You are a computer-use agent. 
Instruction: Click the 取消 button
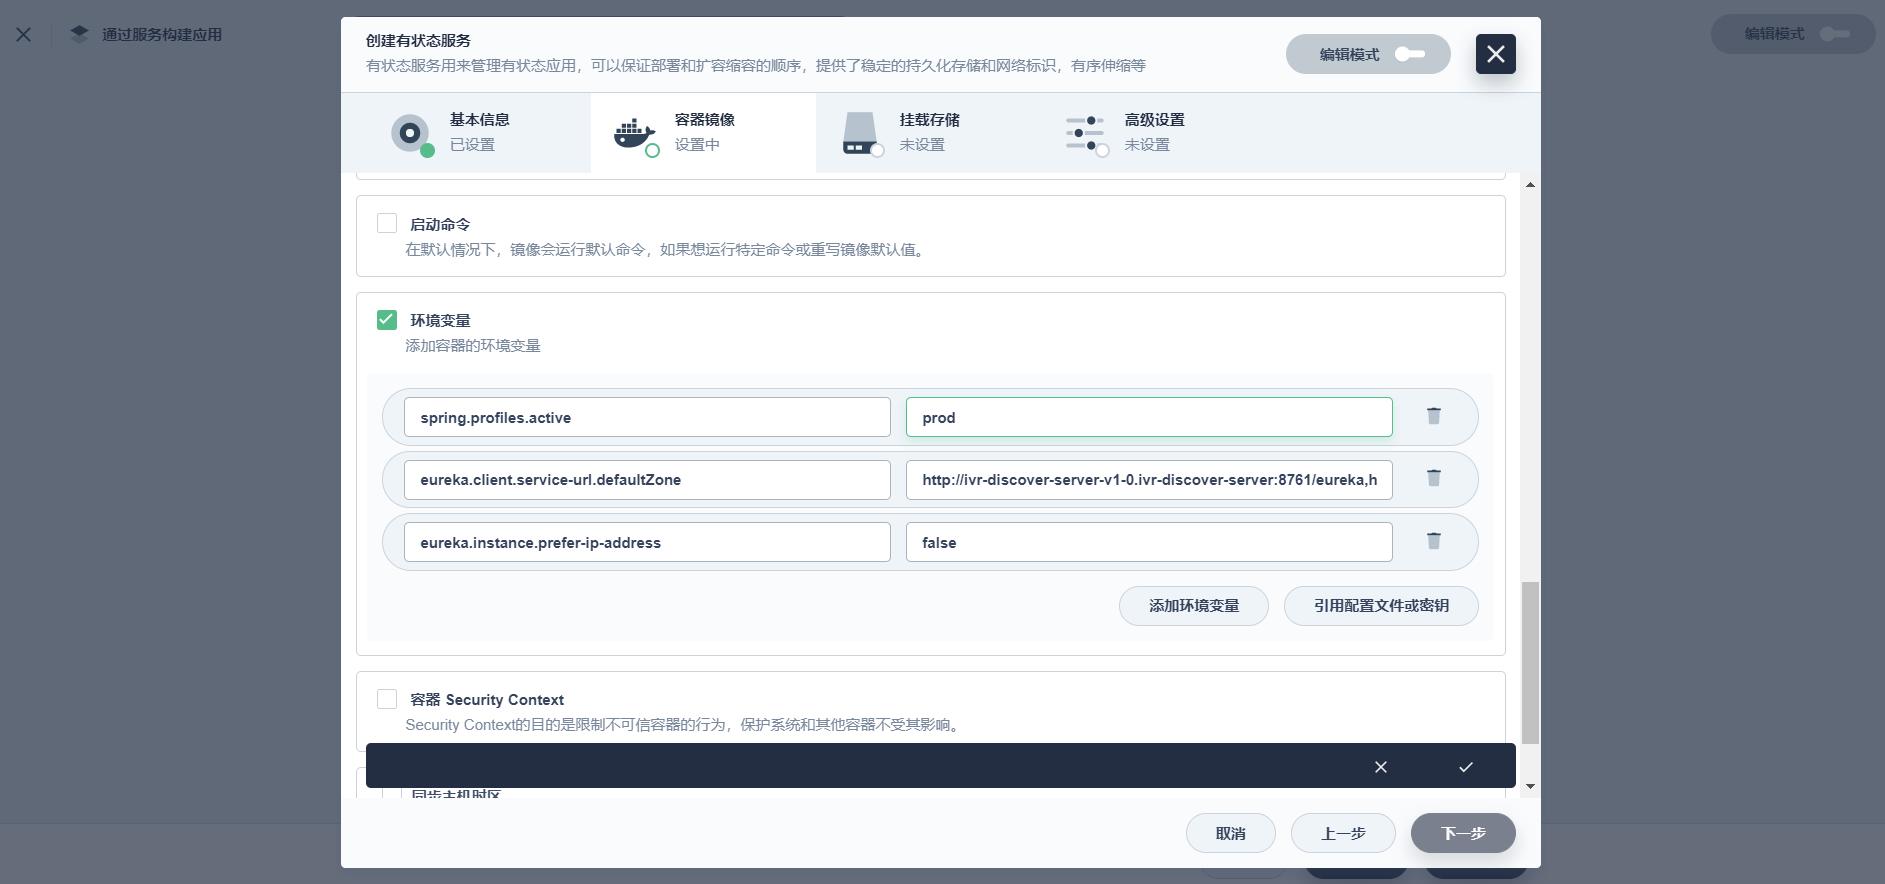pos(1231,833)
